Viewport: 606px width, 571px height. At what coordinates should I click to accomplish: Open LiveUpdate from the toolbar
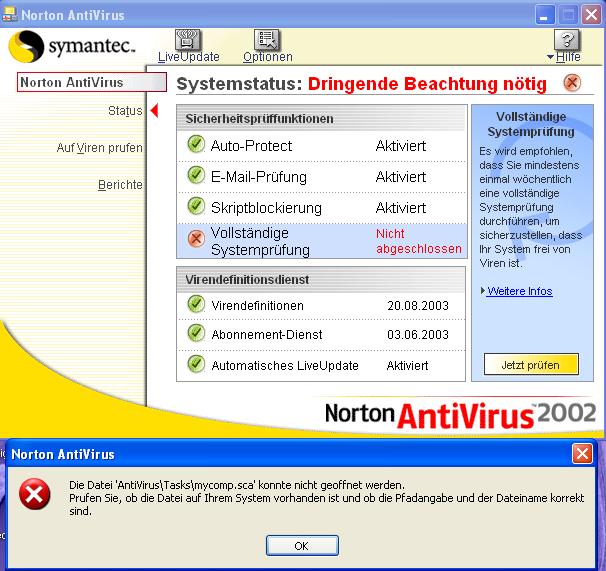pos(189,46)
